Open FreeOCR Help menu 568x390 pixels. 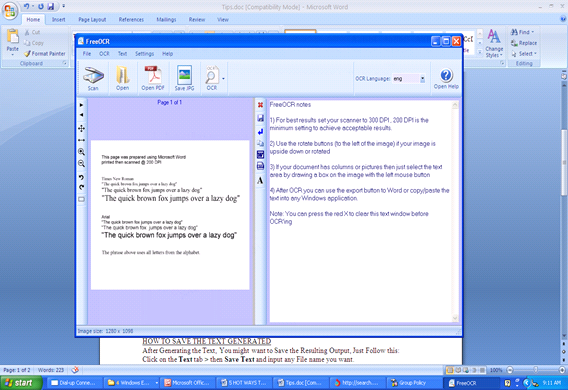167,54
